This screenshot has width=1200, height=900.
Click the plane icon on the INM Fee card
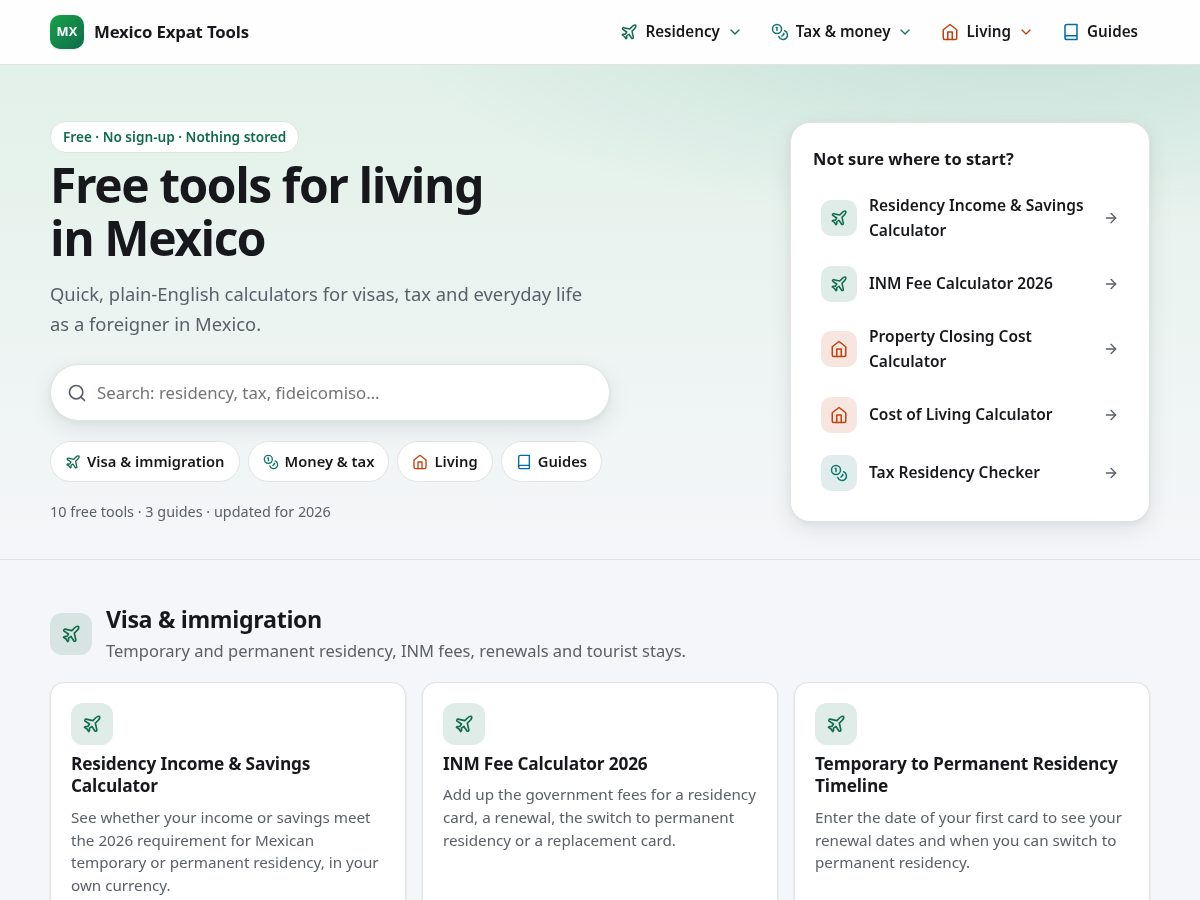pos(464,724)
